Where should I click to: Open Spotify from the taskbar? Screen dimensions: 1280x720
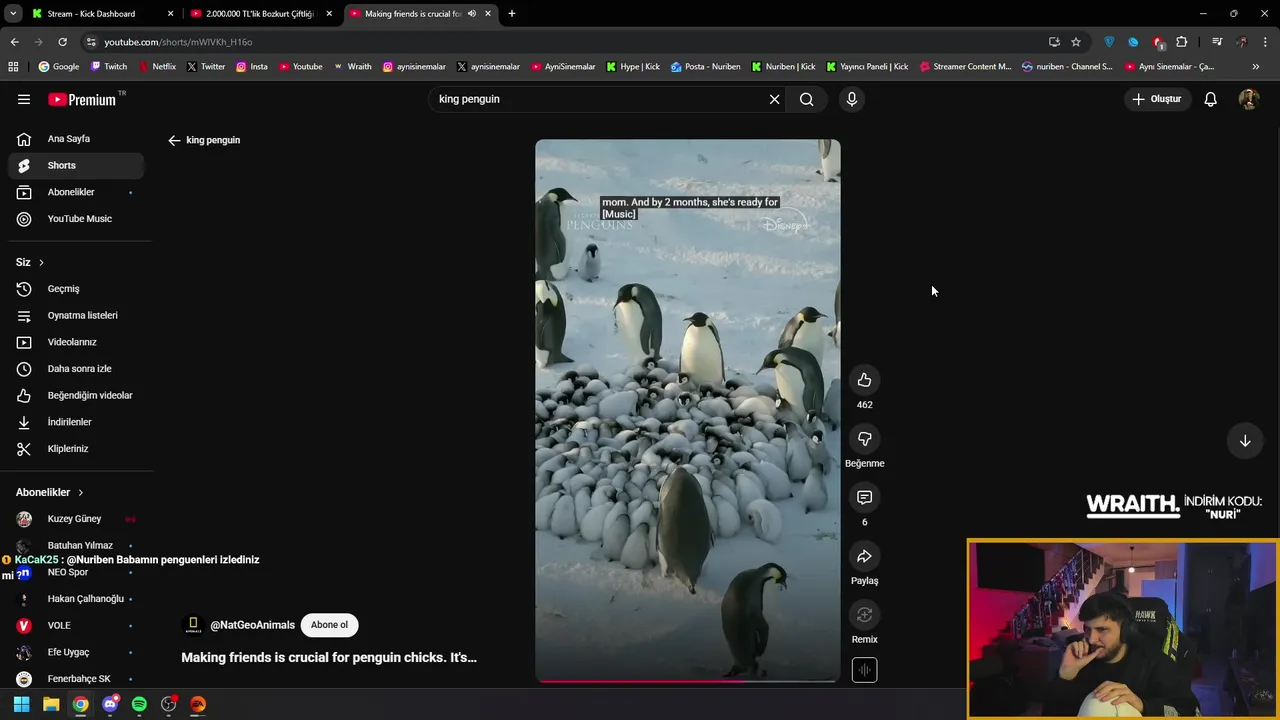139,704
